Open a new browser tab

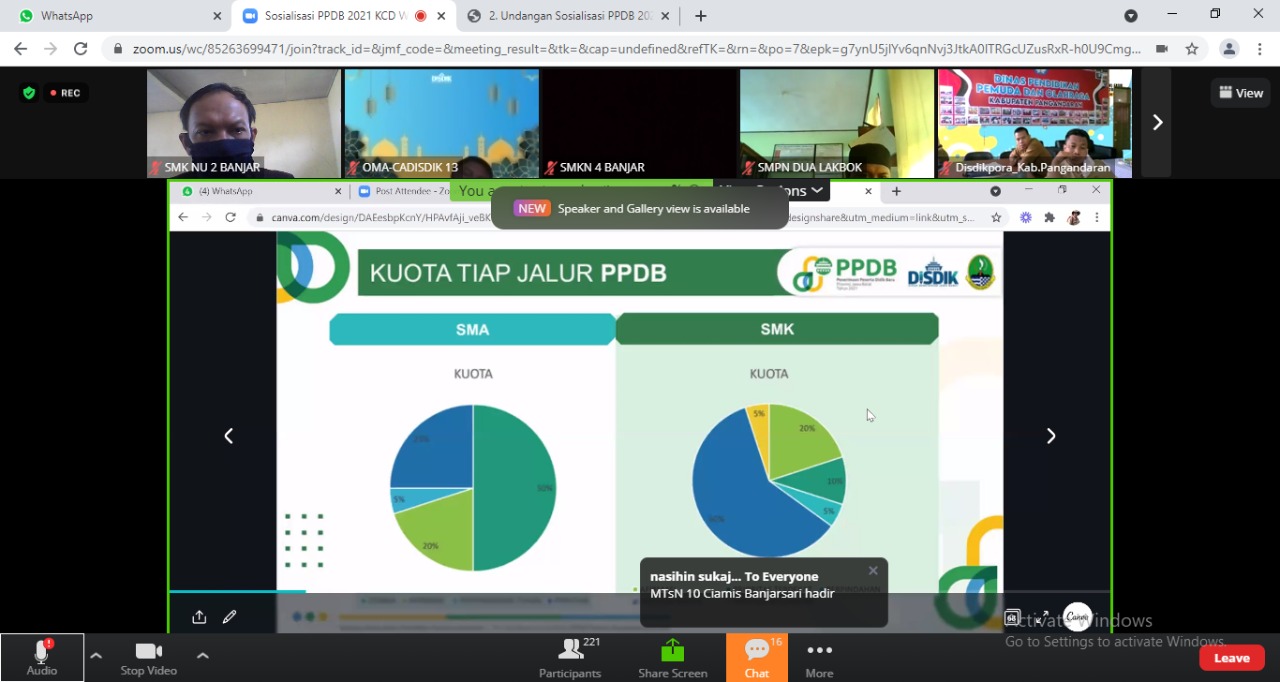(701, 16)
